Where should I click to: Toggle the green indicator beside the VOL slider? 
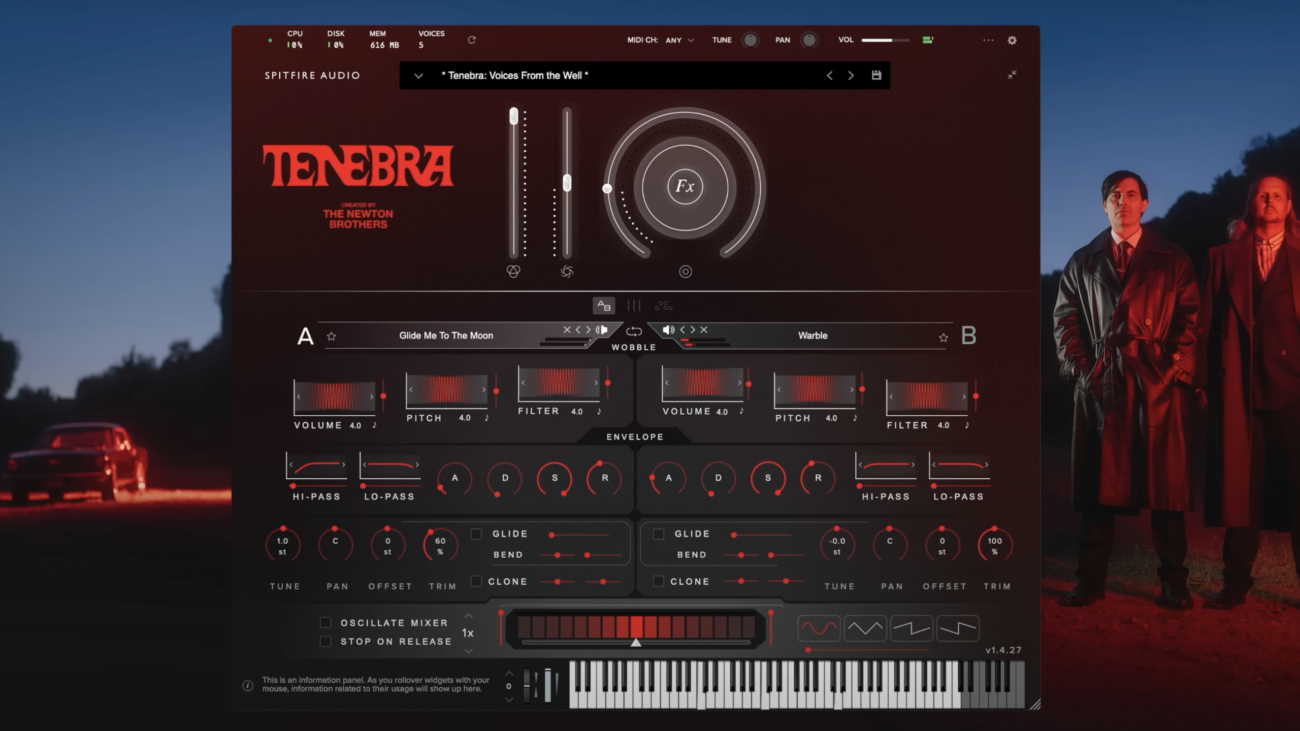coord(928,40)
